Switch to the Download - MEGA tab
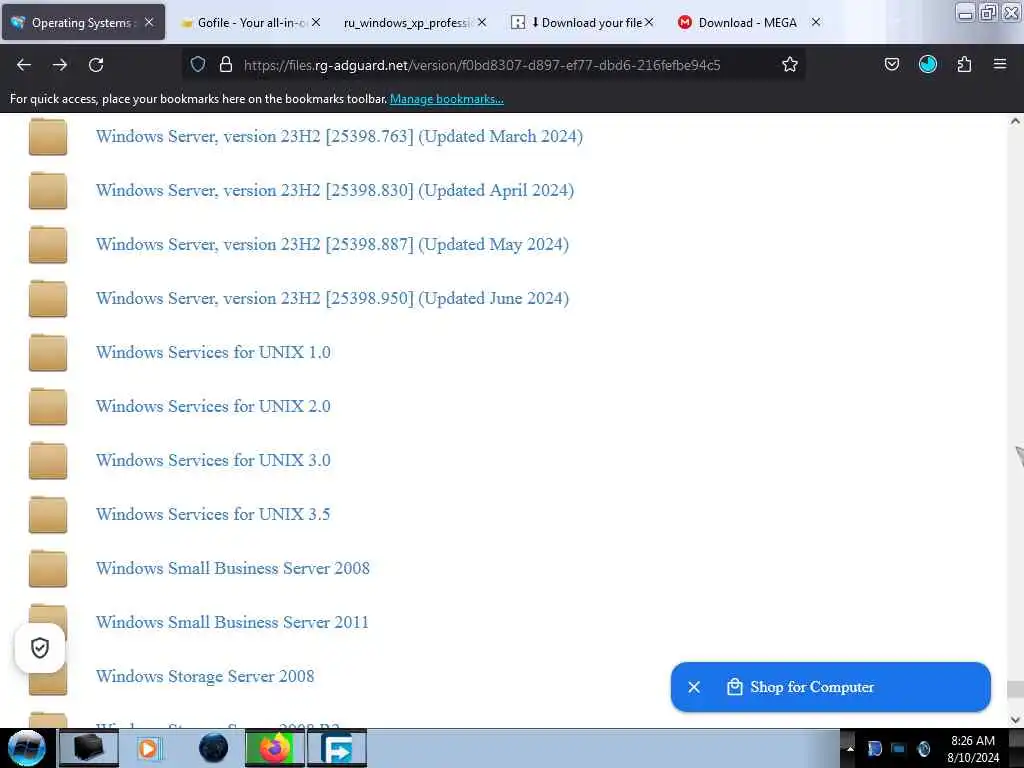This screenshot has width=1024, height=768. point(747,23)
